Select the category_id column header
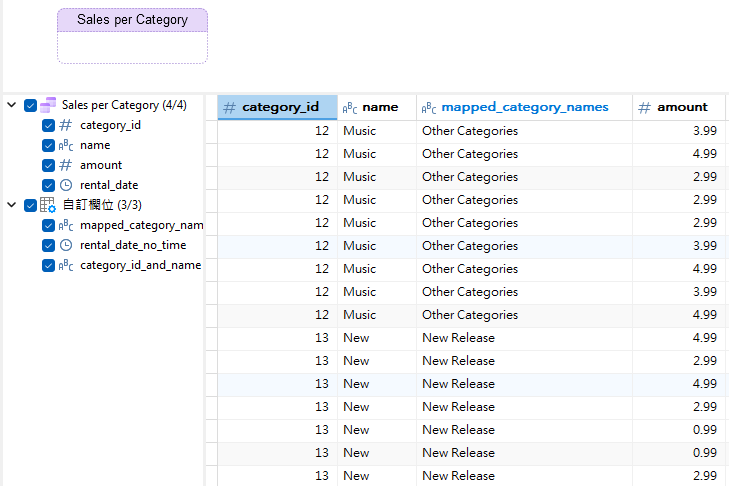The width and height of the screenshot is (729, 486). pyautogui.click(x=280, y=107)
